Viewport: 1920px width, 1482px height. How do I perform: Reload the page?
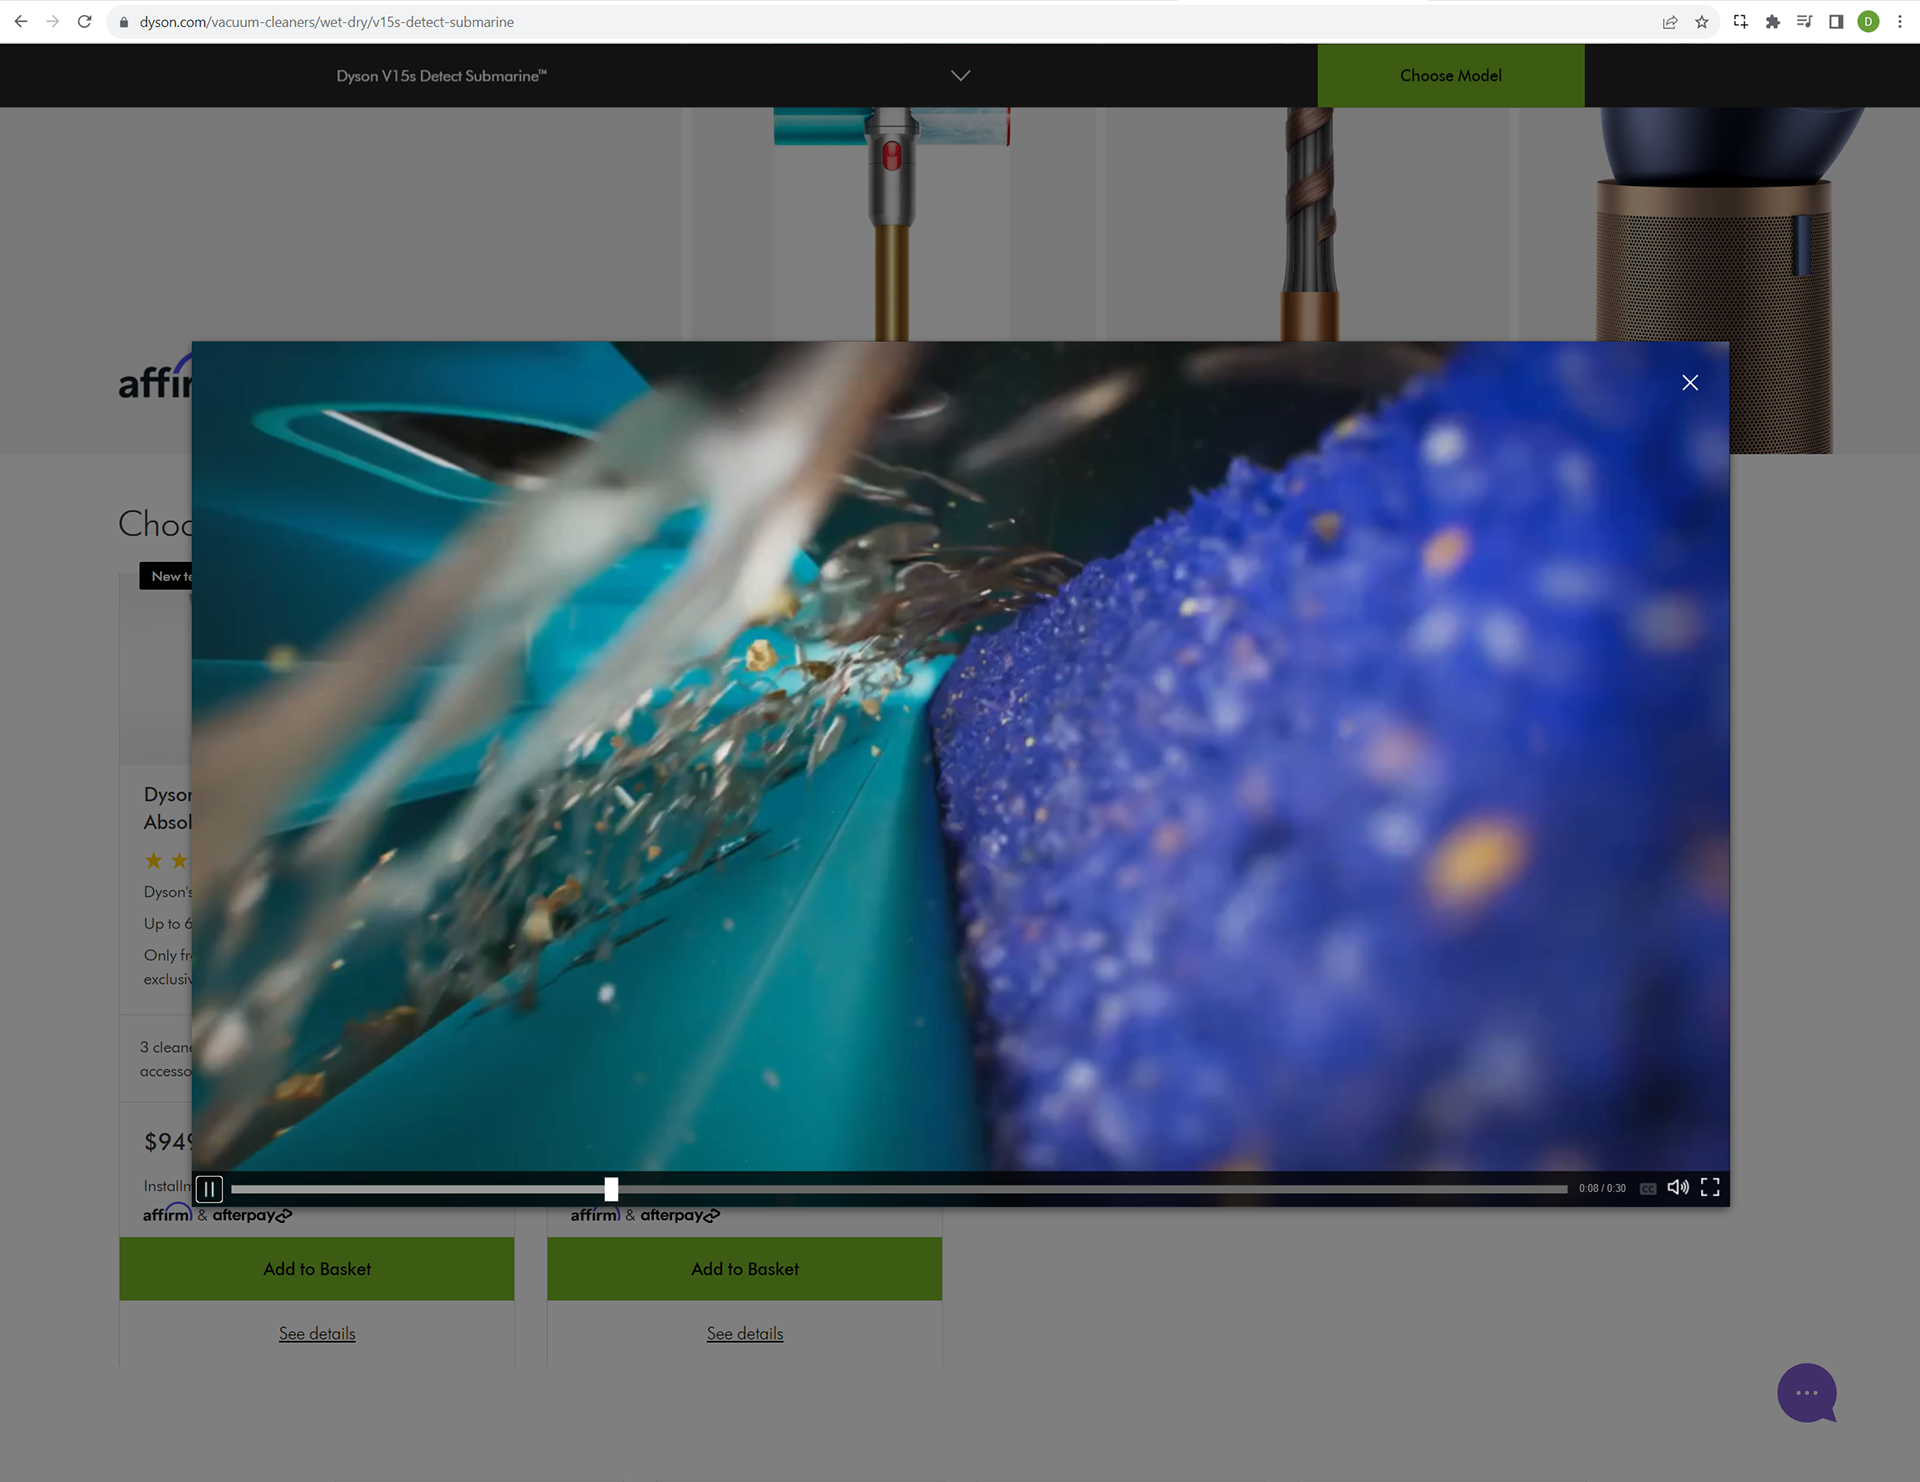[x=85, y=22]
